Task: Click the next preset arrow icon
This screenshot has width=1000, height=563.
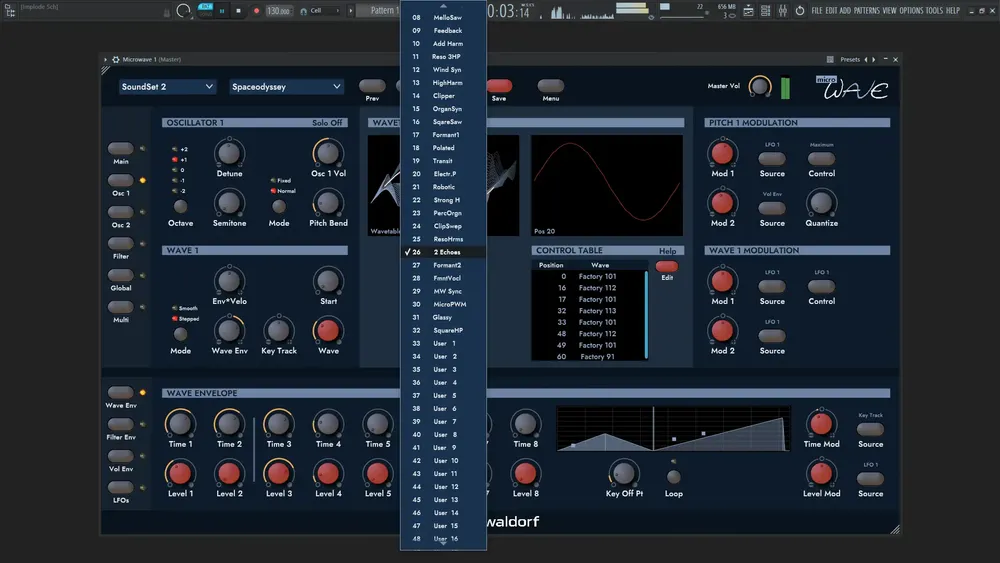Action: tap(874, 59)
